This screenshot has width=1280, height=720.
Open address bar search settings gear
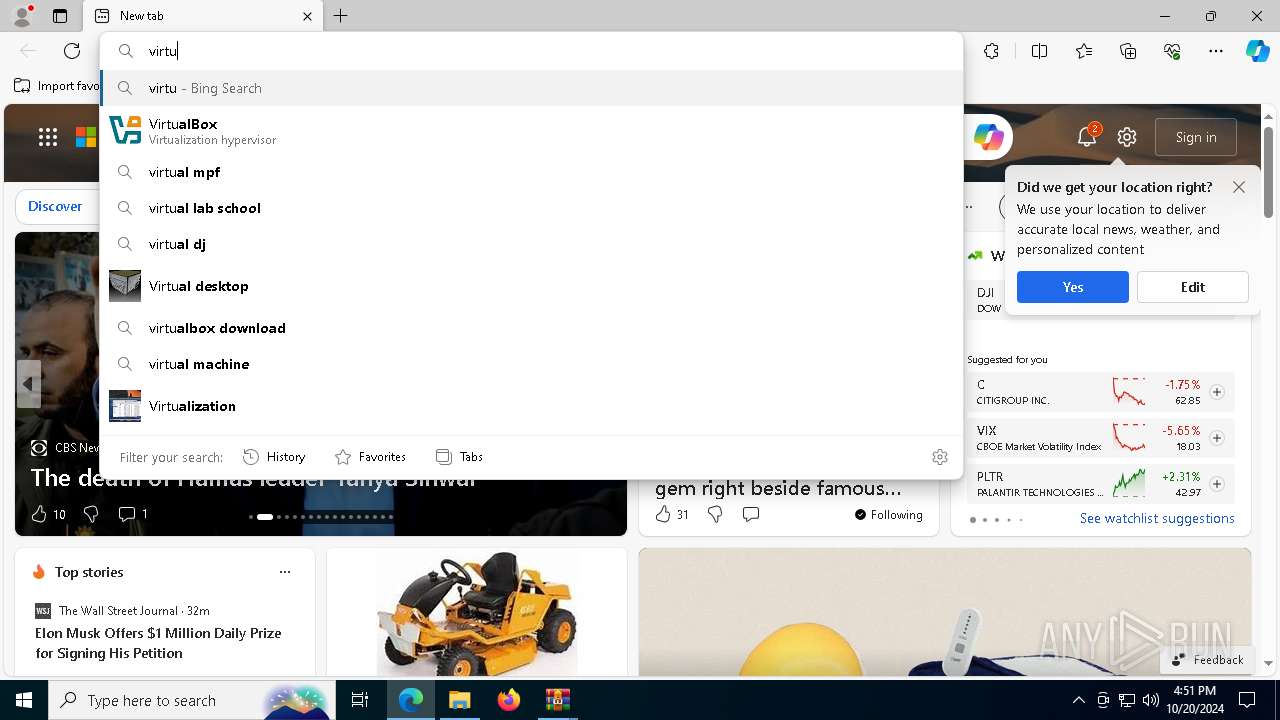tap(939, 457)
